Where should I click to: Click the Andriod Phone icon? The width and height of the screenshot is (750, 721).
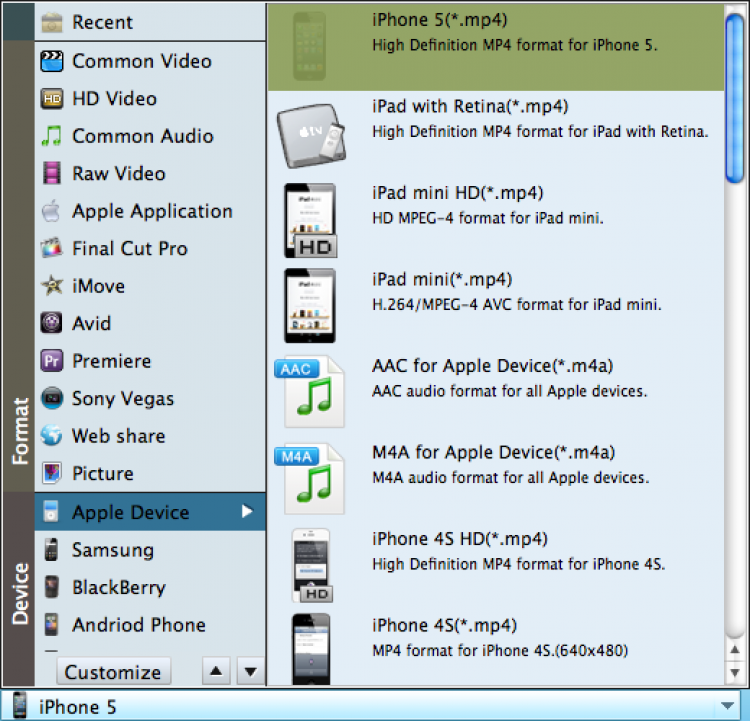(51, 624)
